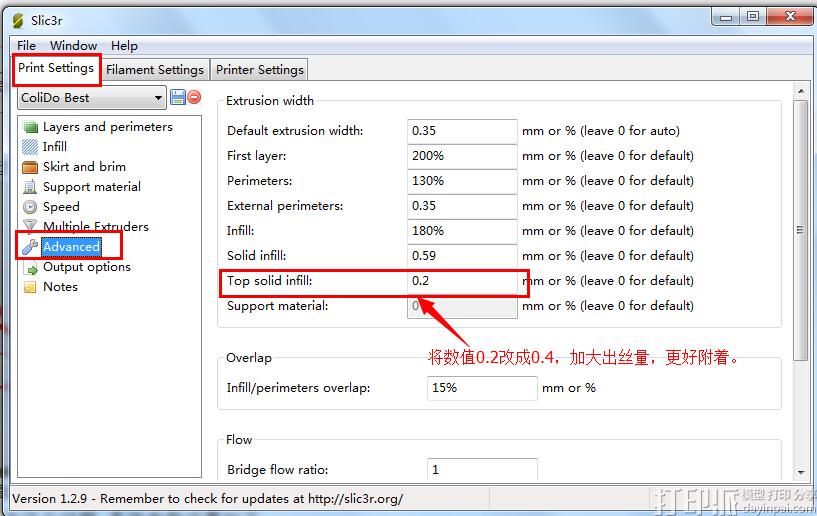This screenshot has height=516, width=817.
Task: Click the Support material building icon
Action: (30, 187)
